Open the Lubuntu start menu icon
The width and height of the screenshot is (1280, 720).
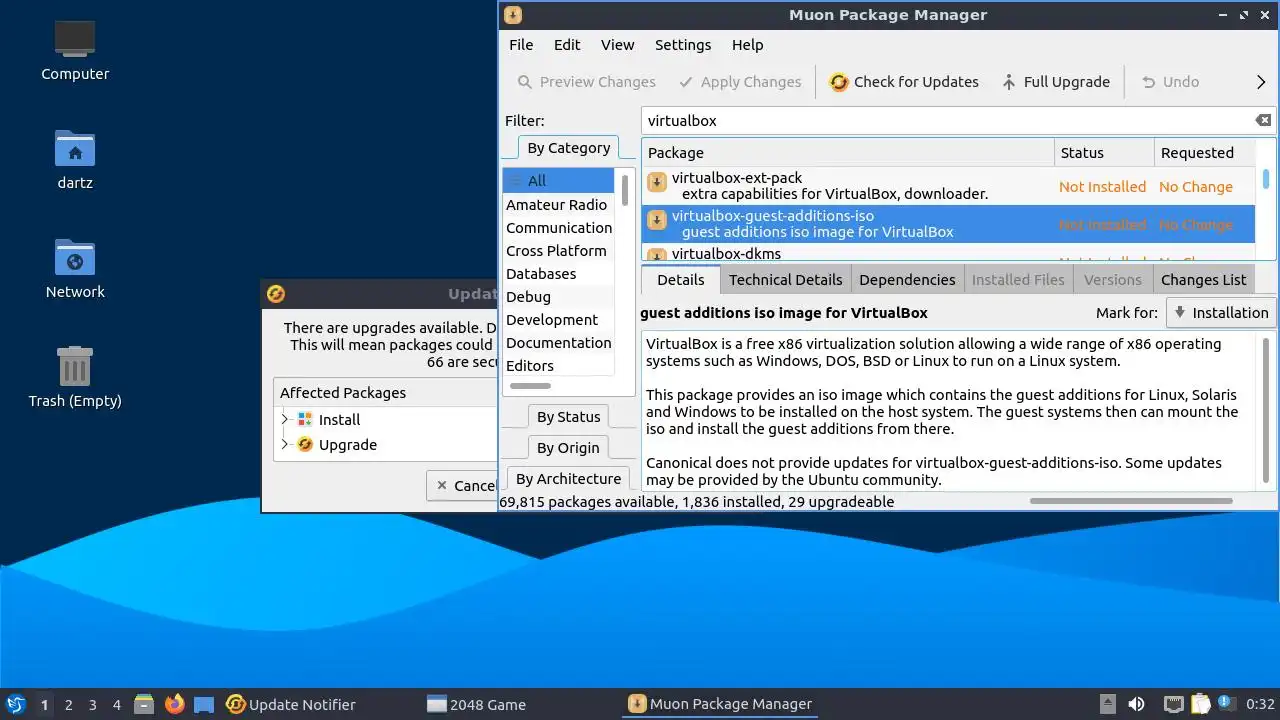click(15, 704)
